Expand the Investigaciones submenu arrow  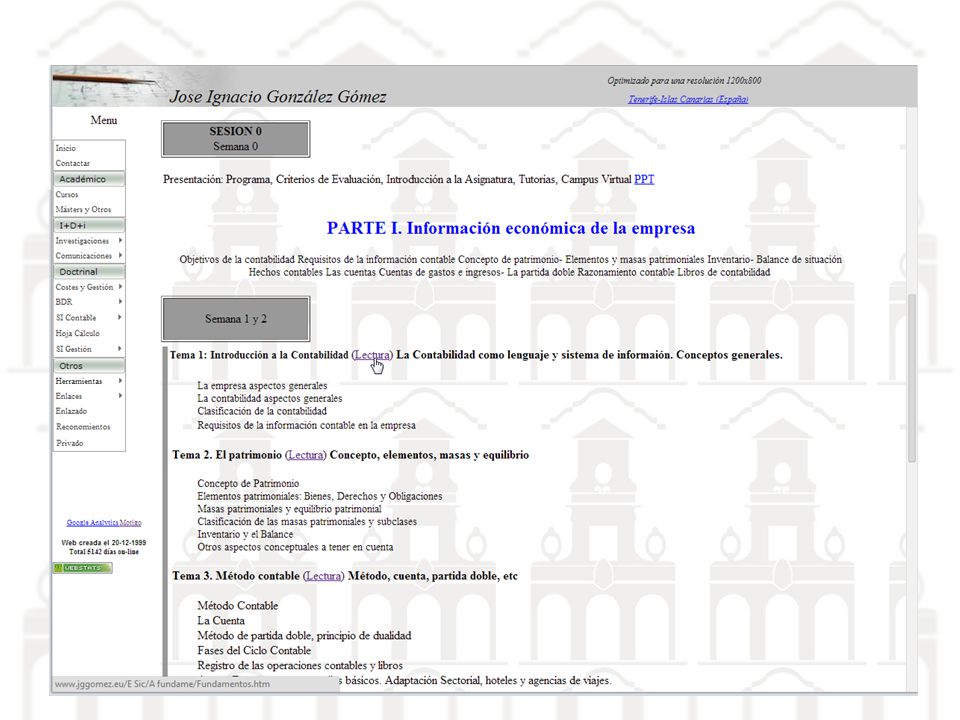point(120,241)
